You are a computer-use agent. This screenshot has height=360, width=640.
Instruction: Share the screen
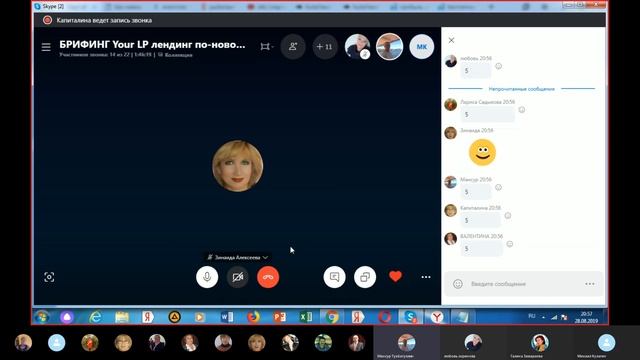pyautogui.click(x=365, y=277)
